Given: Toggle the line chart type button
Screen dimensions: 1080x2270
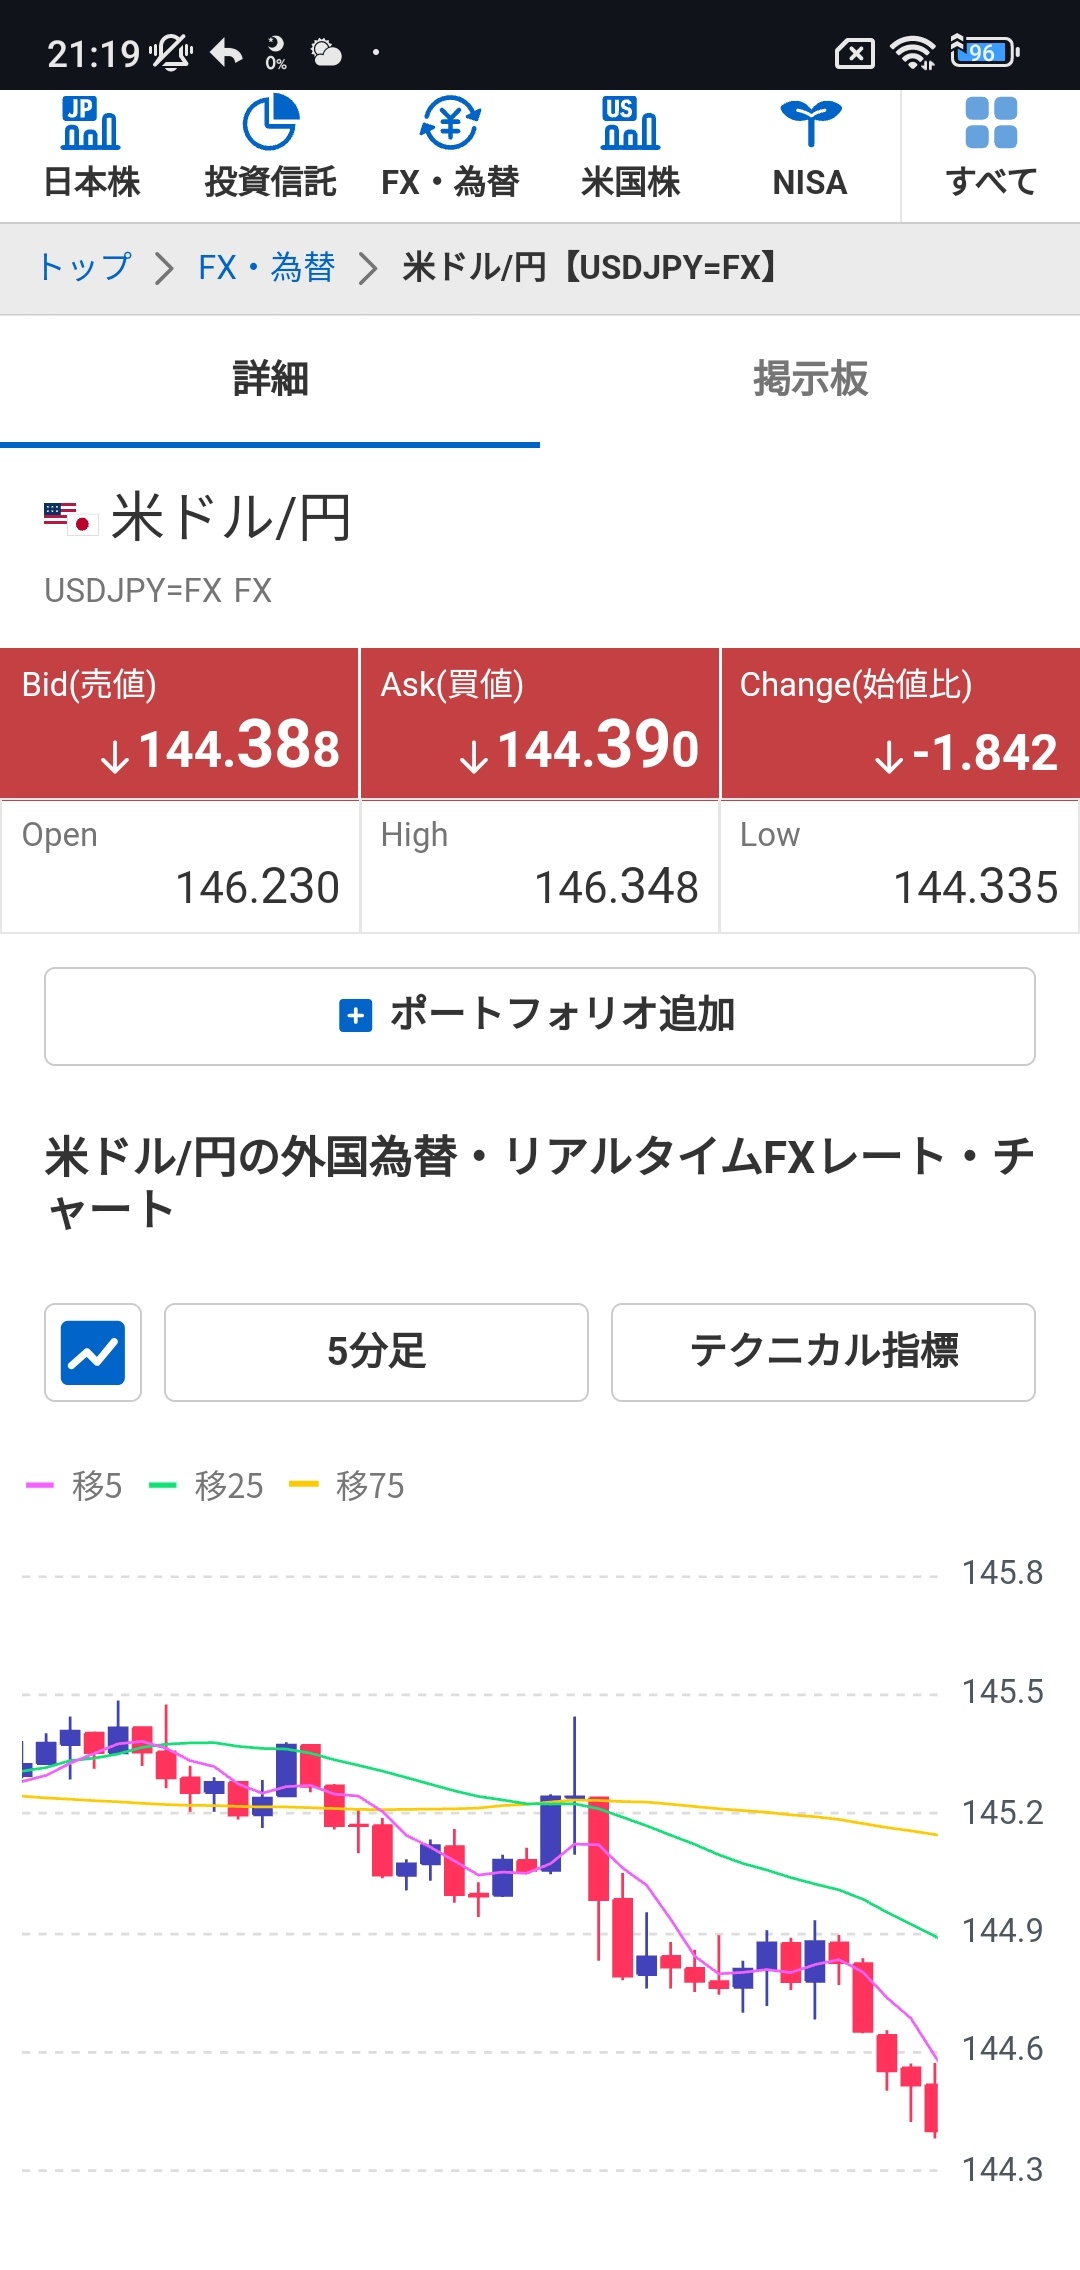Looking at the screenshot, I should [x=93, y=1352].
